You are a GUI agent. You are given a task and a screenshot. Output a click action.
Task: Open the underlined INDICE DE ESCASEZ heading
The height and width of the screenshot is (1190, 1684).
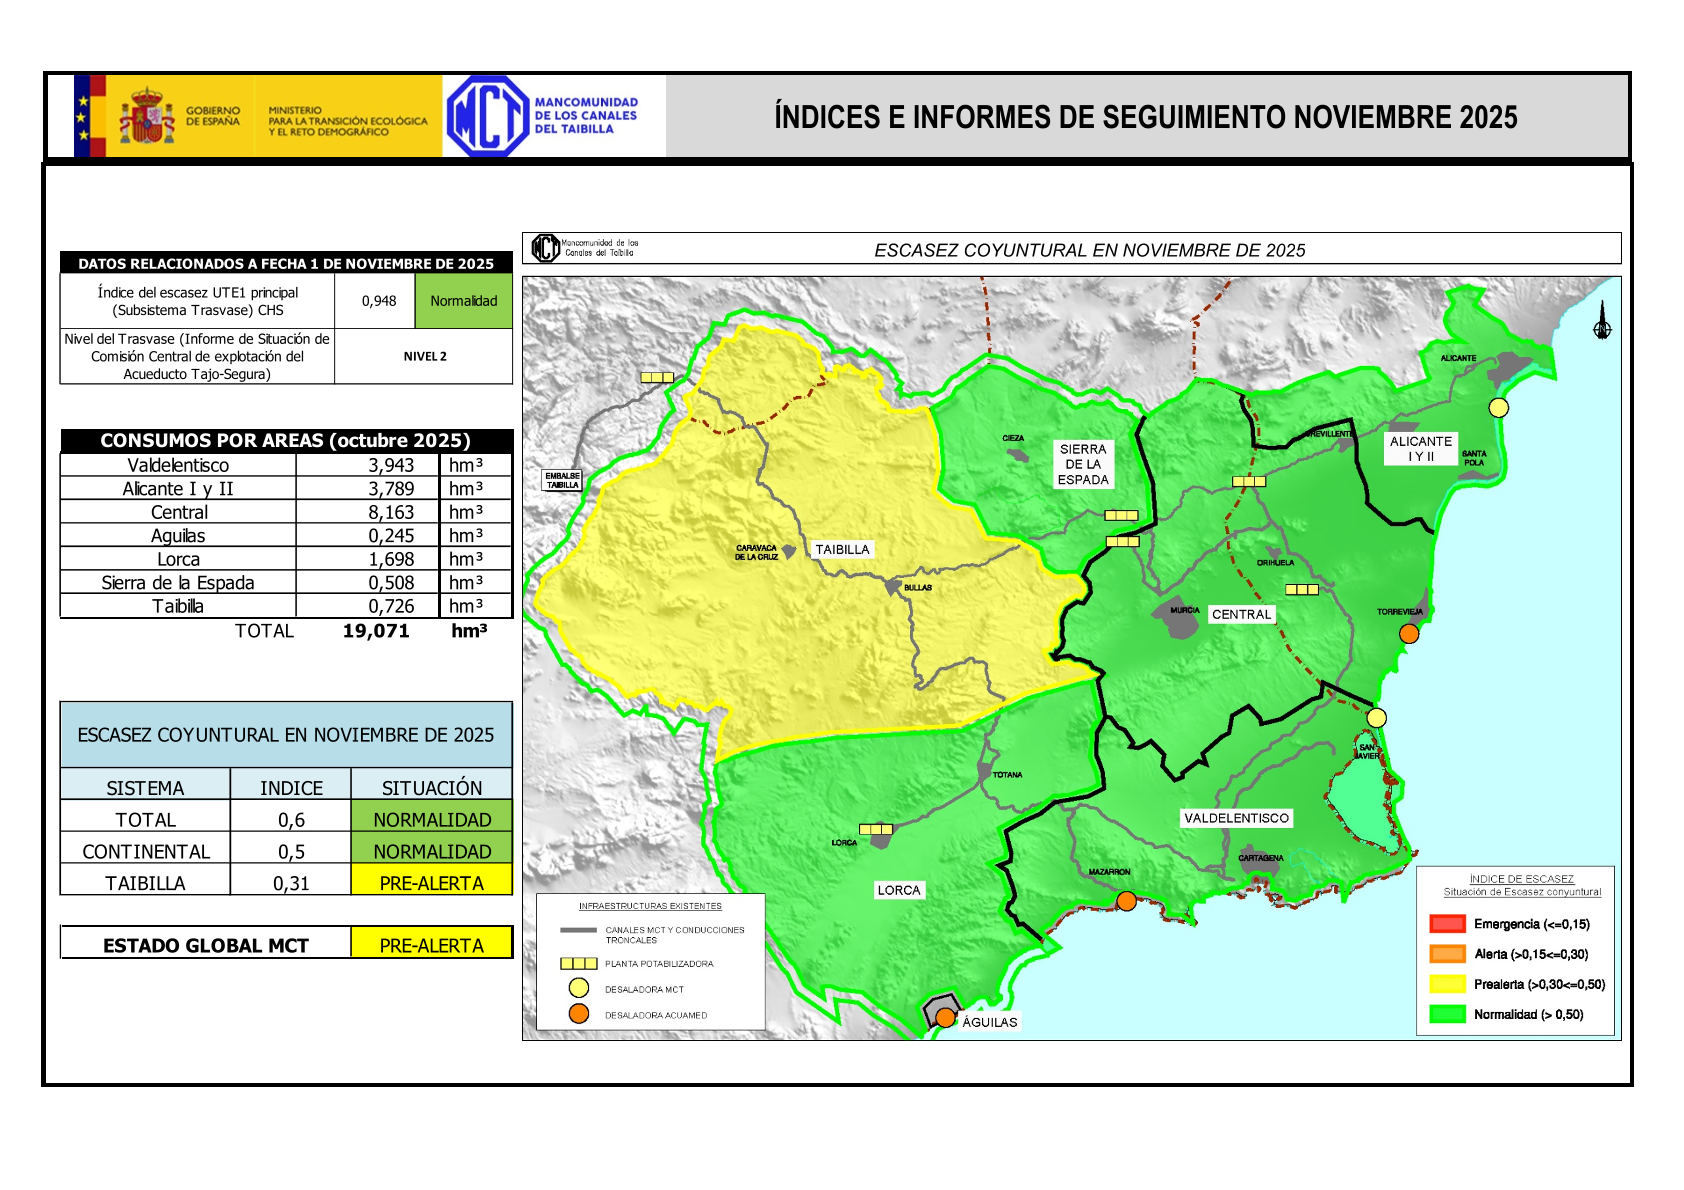point(1521,879)
